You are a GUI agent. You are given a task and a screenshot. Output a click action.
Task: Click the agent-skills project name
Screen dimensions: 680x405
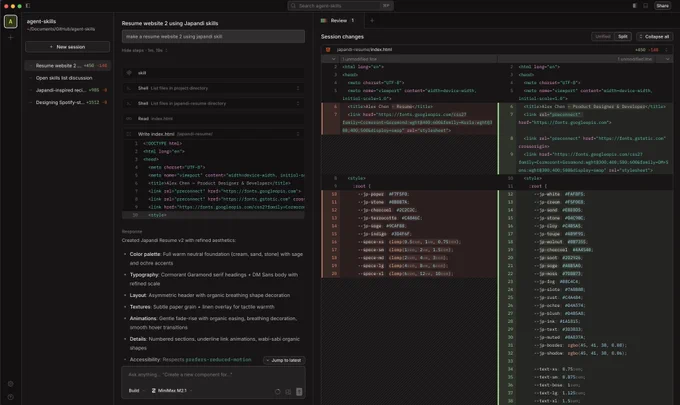[42, 21]
